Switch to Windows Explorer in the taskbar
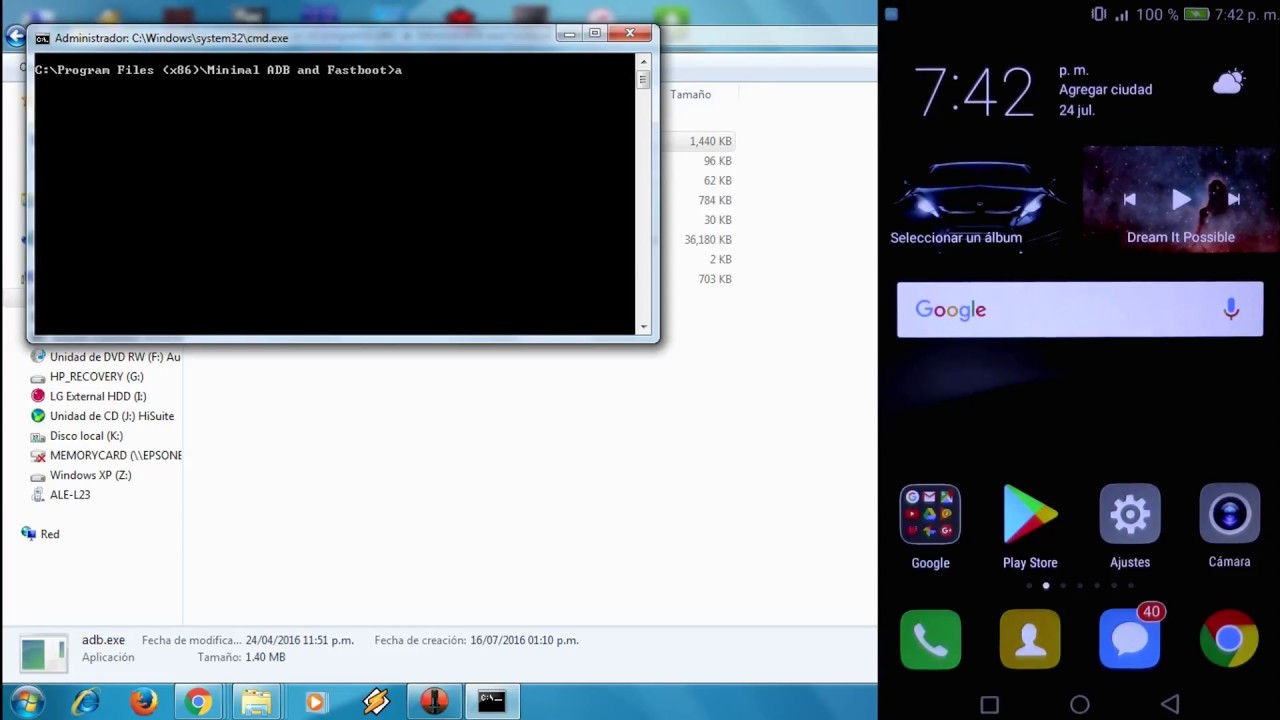Image resolution: width=1280 pixels, height=720 pixels. point(256,702)
